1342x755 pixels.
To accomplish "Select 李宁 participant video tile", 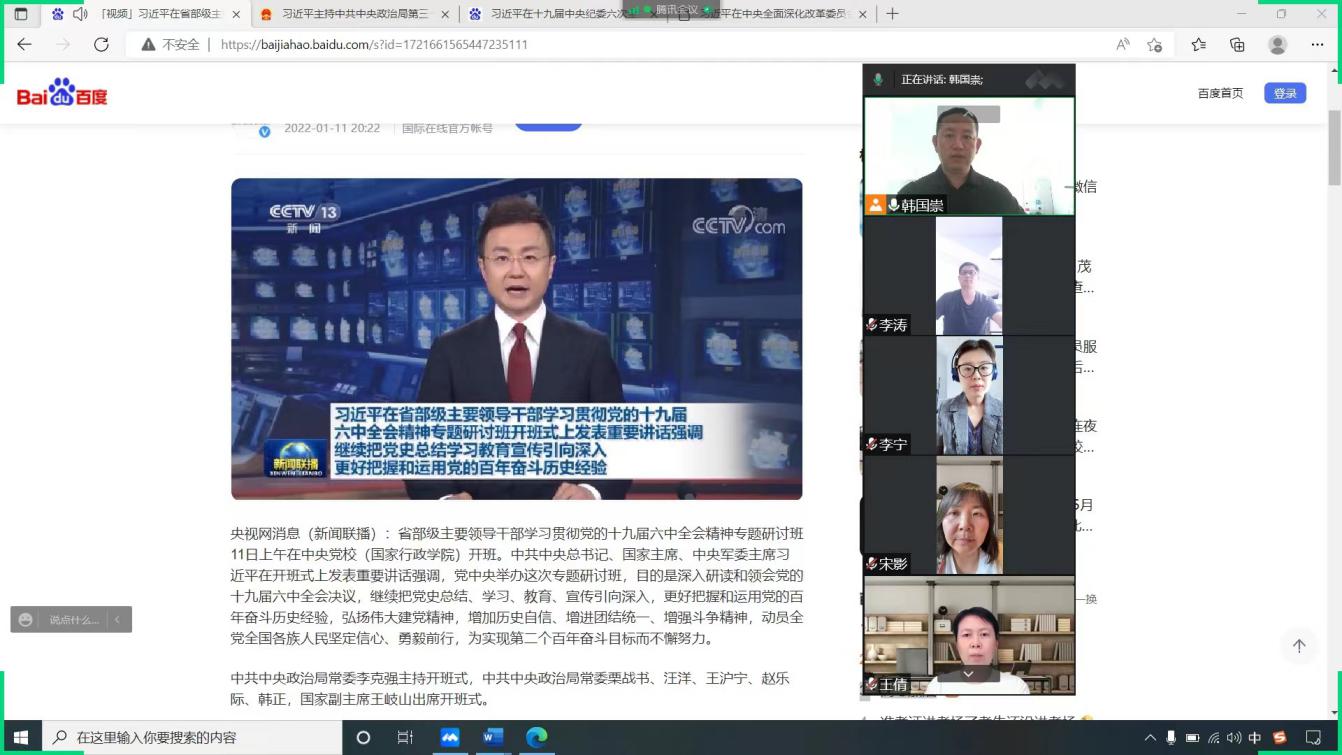I will click(x=969, y=395).
